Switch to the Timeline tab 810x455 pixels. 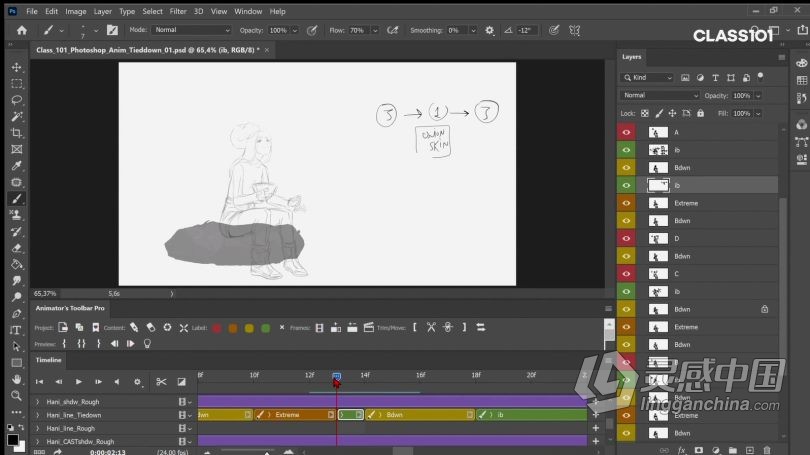49,360
